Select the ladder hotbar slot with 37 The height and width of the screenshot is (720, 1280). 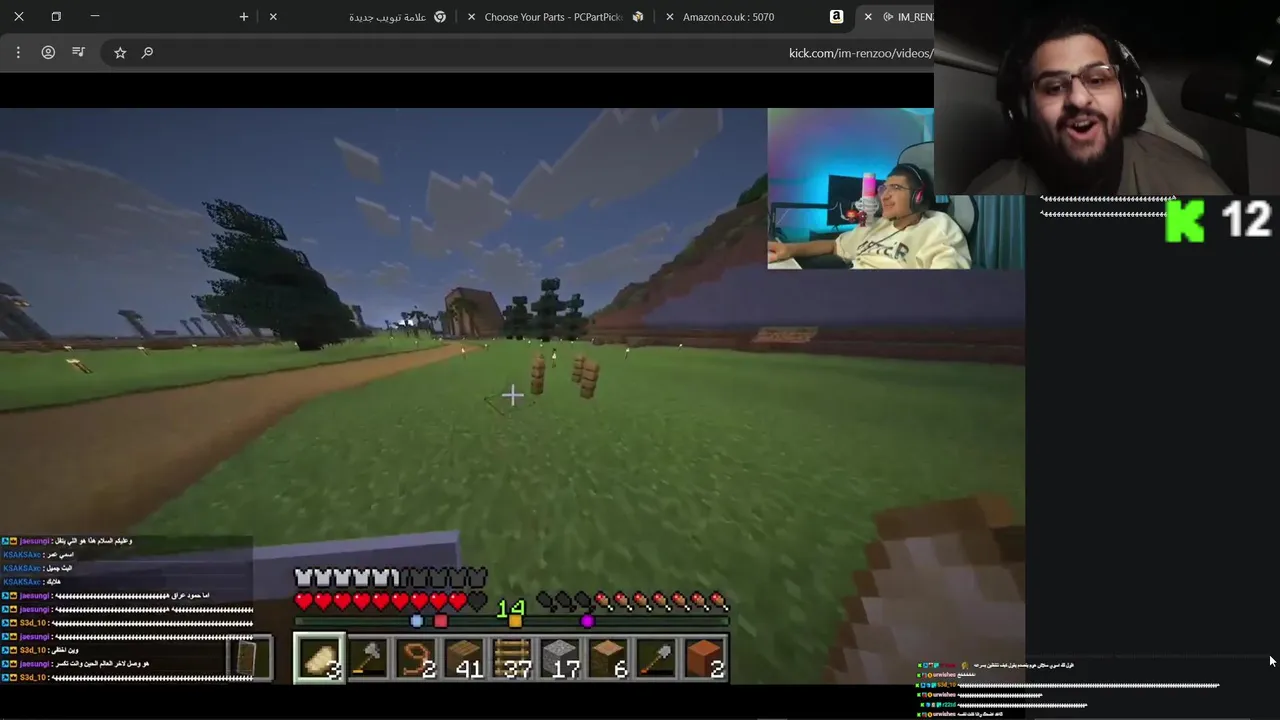click(x=512, y=660)
